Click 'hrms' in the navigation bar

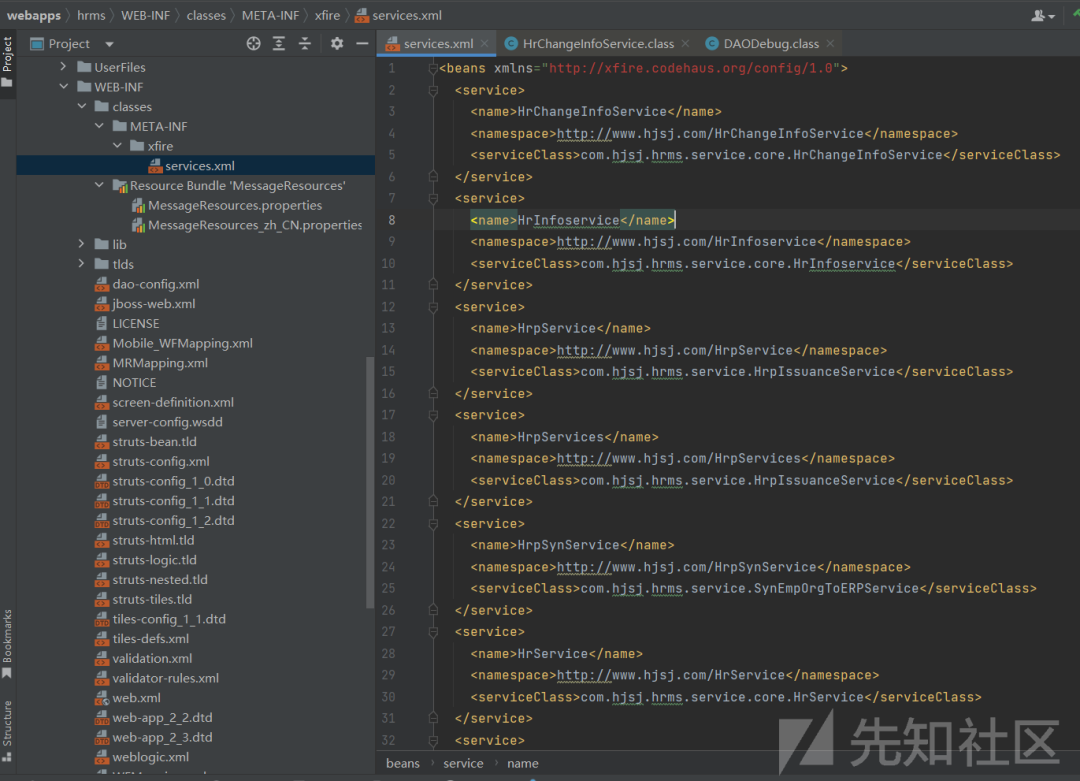91,15
